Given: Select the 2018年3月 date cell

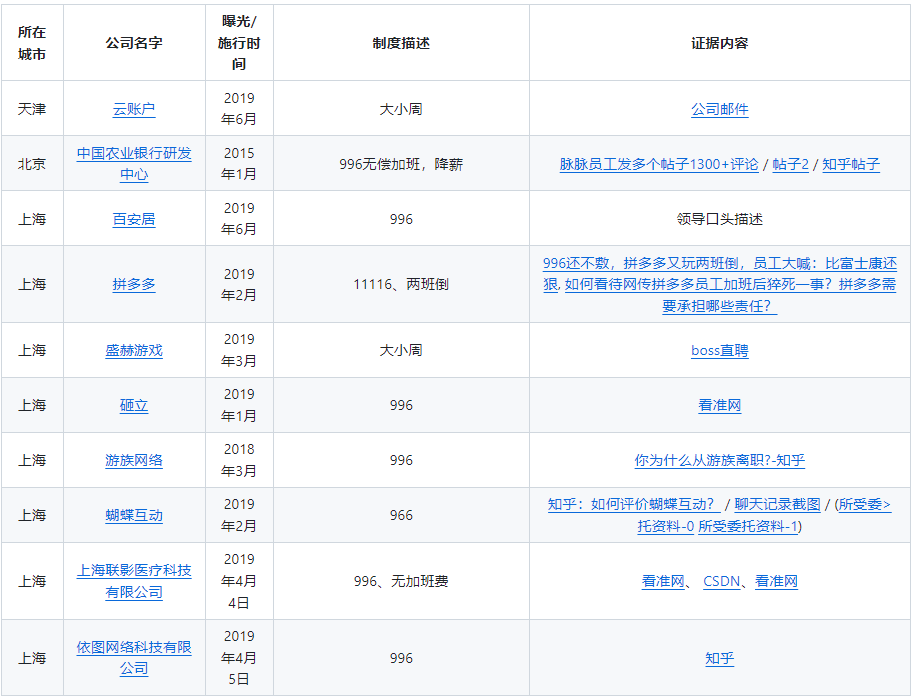Looking at the screenshot, I should [x=239, y=460].
